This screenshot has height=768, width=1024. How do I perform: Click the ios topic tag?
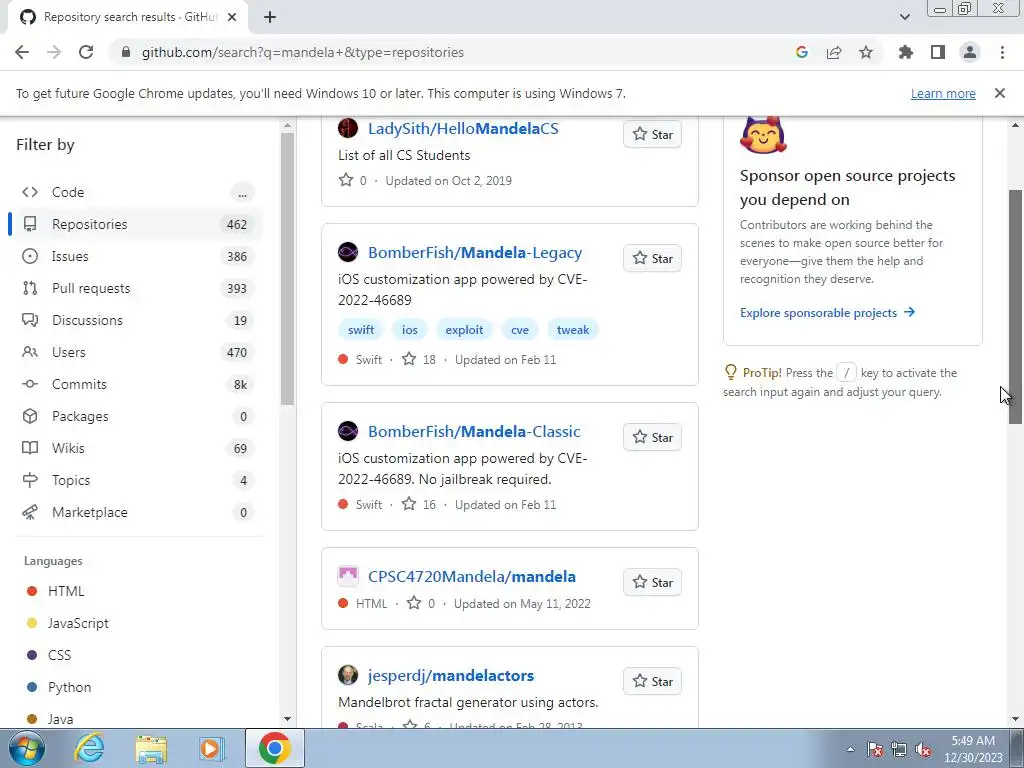[x=409, y=330]
